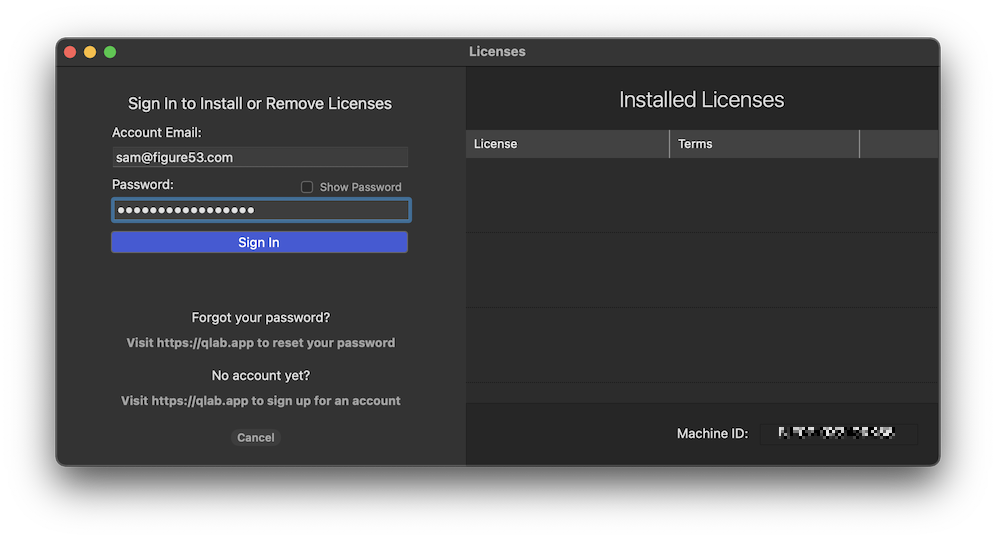
Task: Click the "Show Password" label text
Action: [x=360, y=187]
